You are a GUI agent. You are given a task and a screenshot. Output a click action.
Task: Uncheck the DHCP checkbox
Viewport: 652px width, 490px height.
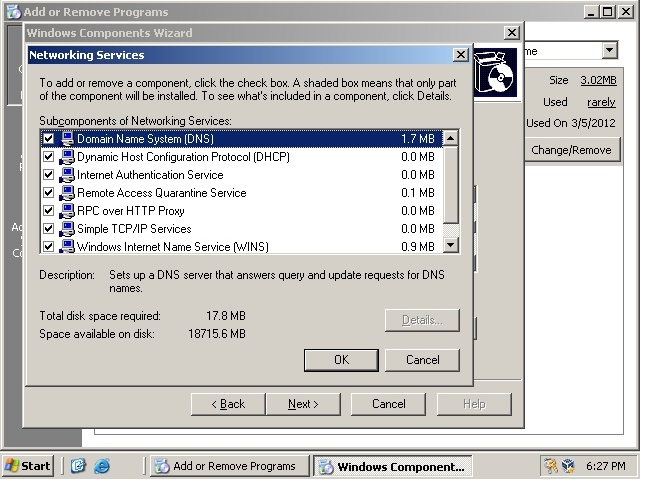coord(49,157)
